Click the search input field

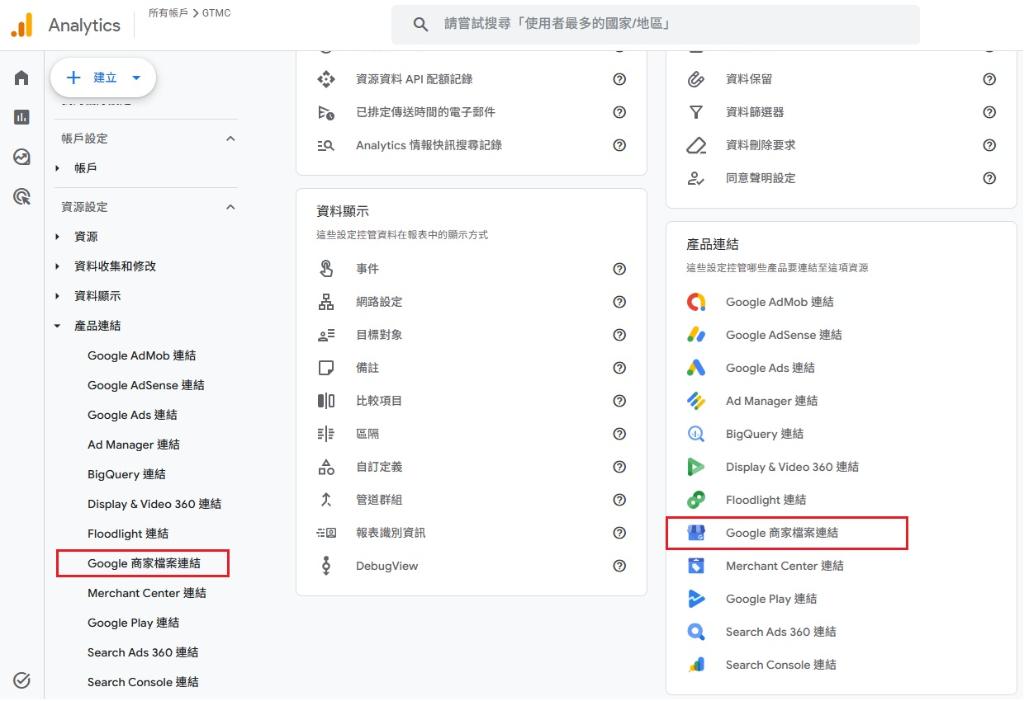(655, 24)
